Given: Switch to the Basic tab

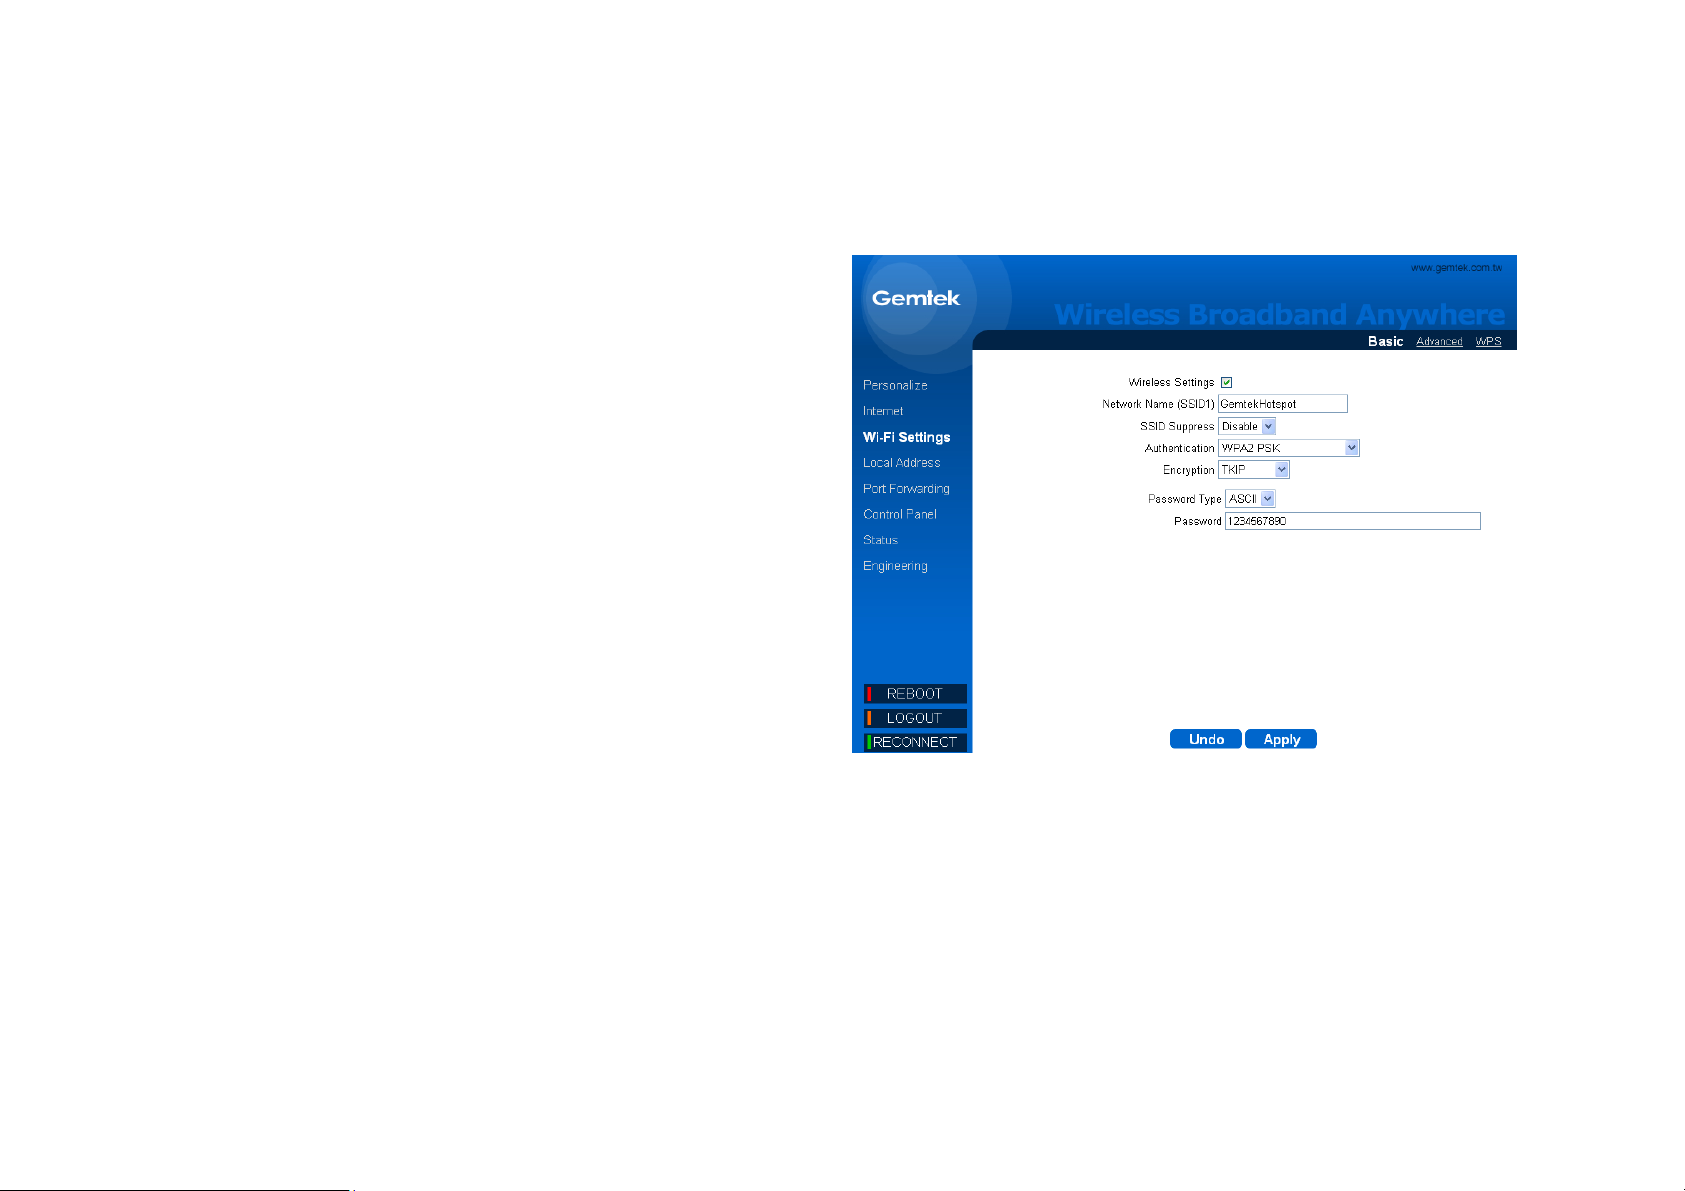Looking at the screenshot, I should 1385,341.
